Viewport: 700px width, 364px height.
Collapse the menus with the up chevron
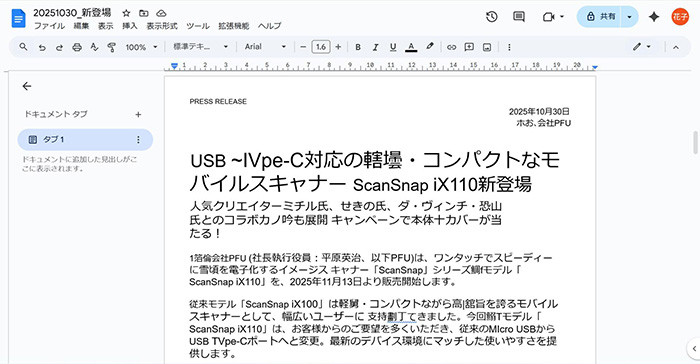676,47
